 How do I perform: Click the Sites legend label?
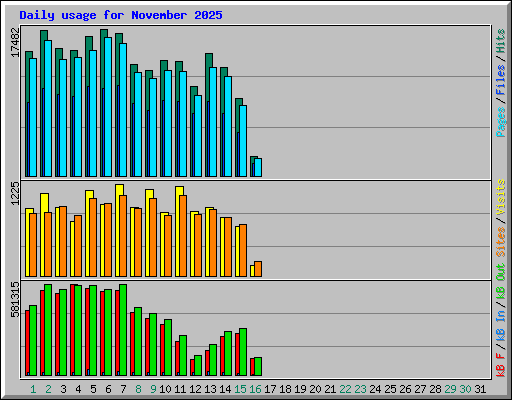click(500, 242)
